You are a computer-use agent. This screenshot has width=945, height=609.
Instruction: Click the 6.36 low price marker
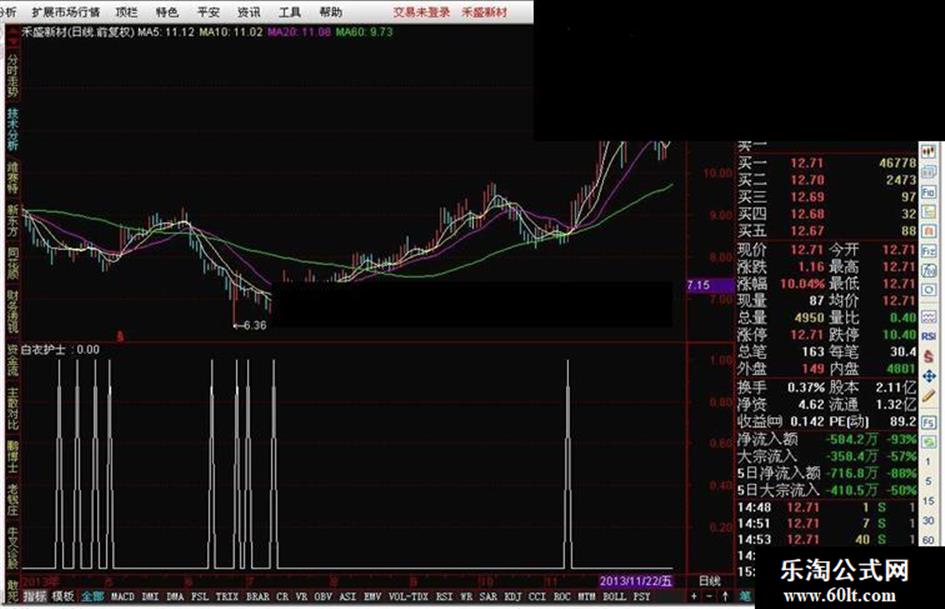pos(250,325)
